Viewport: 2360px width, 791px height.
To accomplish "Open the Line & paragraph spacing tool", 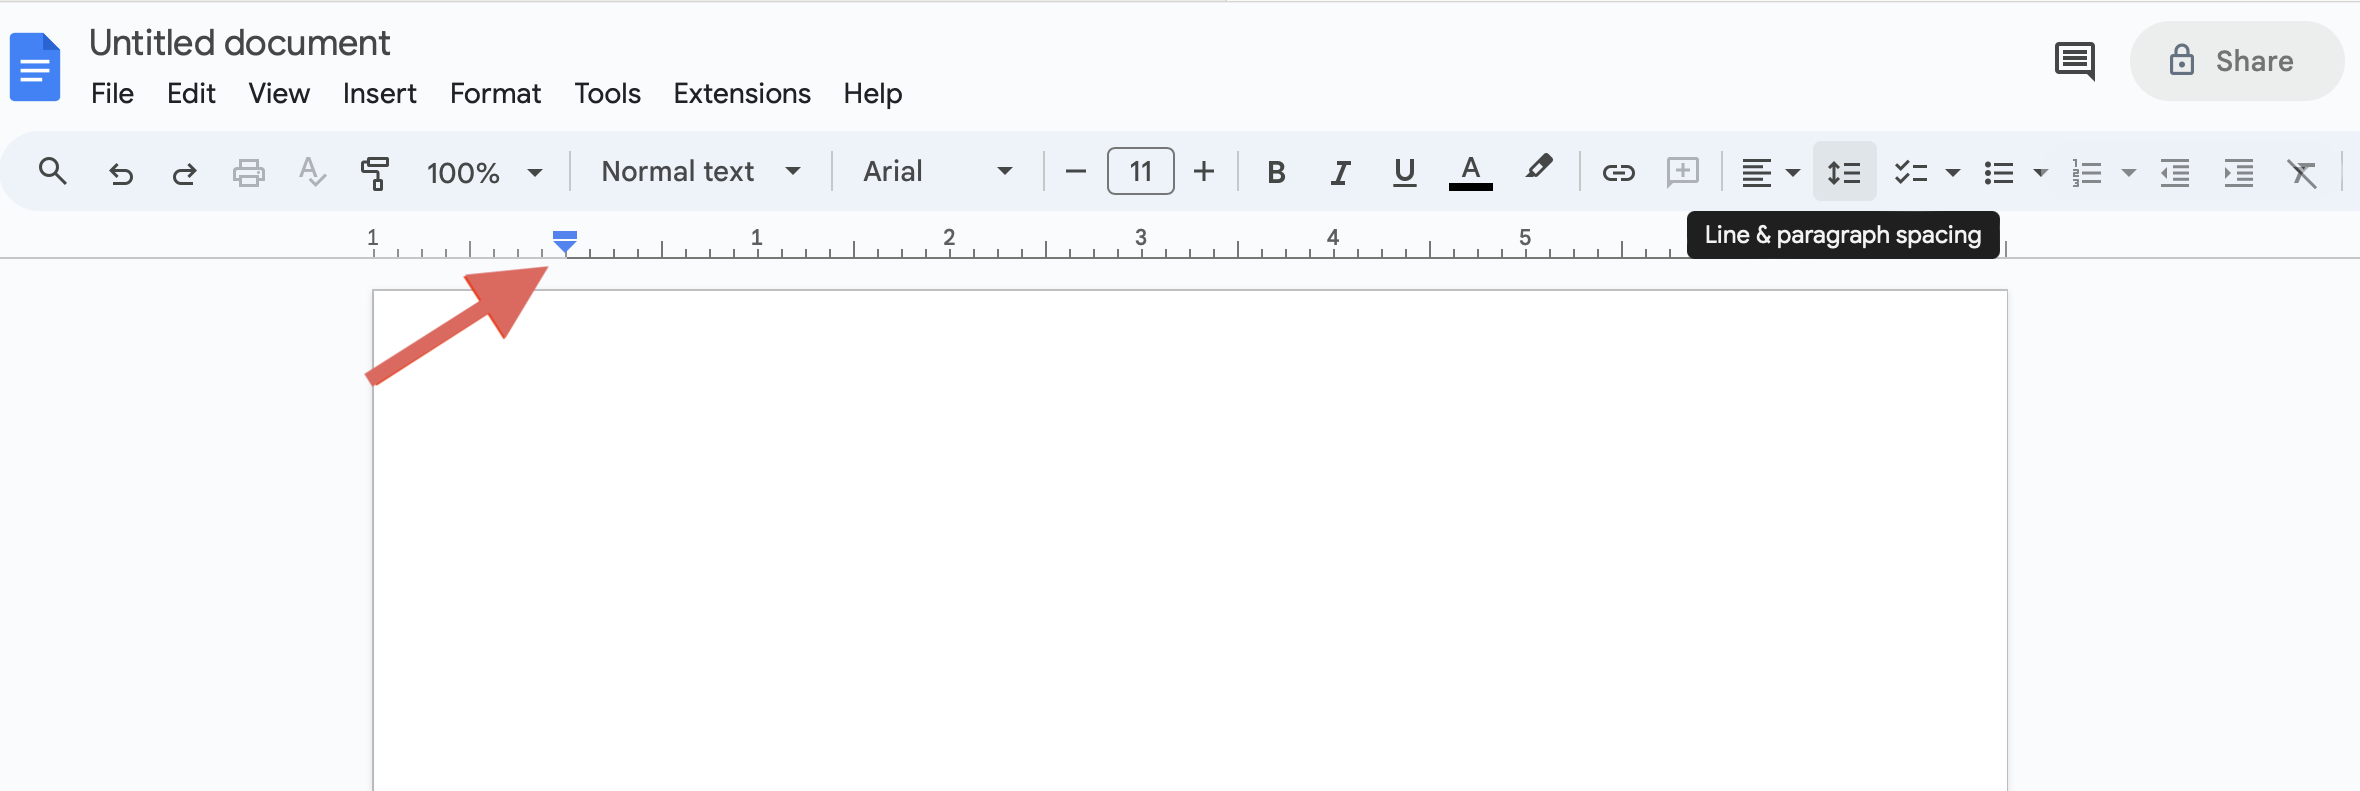I will (x=1844, y=172).
